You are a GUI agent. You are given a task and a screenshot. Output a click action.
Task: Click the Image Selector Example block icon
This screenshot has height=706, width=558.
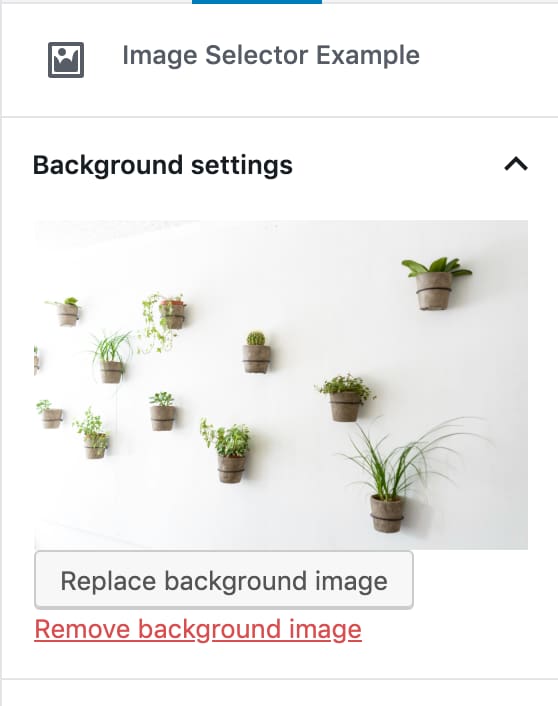(x=66, y=60)
